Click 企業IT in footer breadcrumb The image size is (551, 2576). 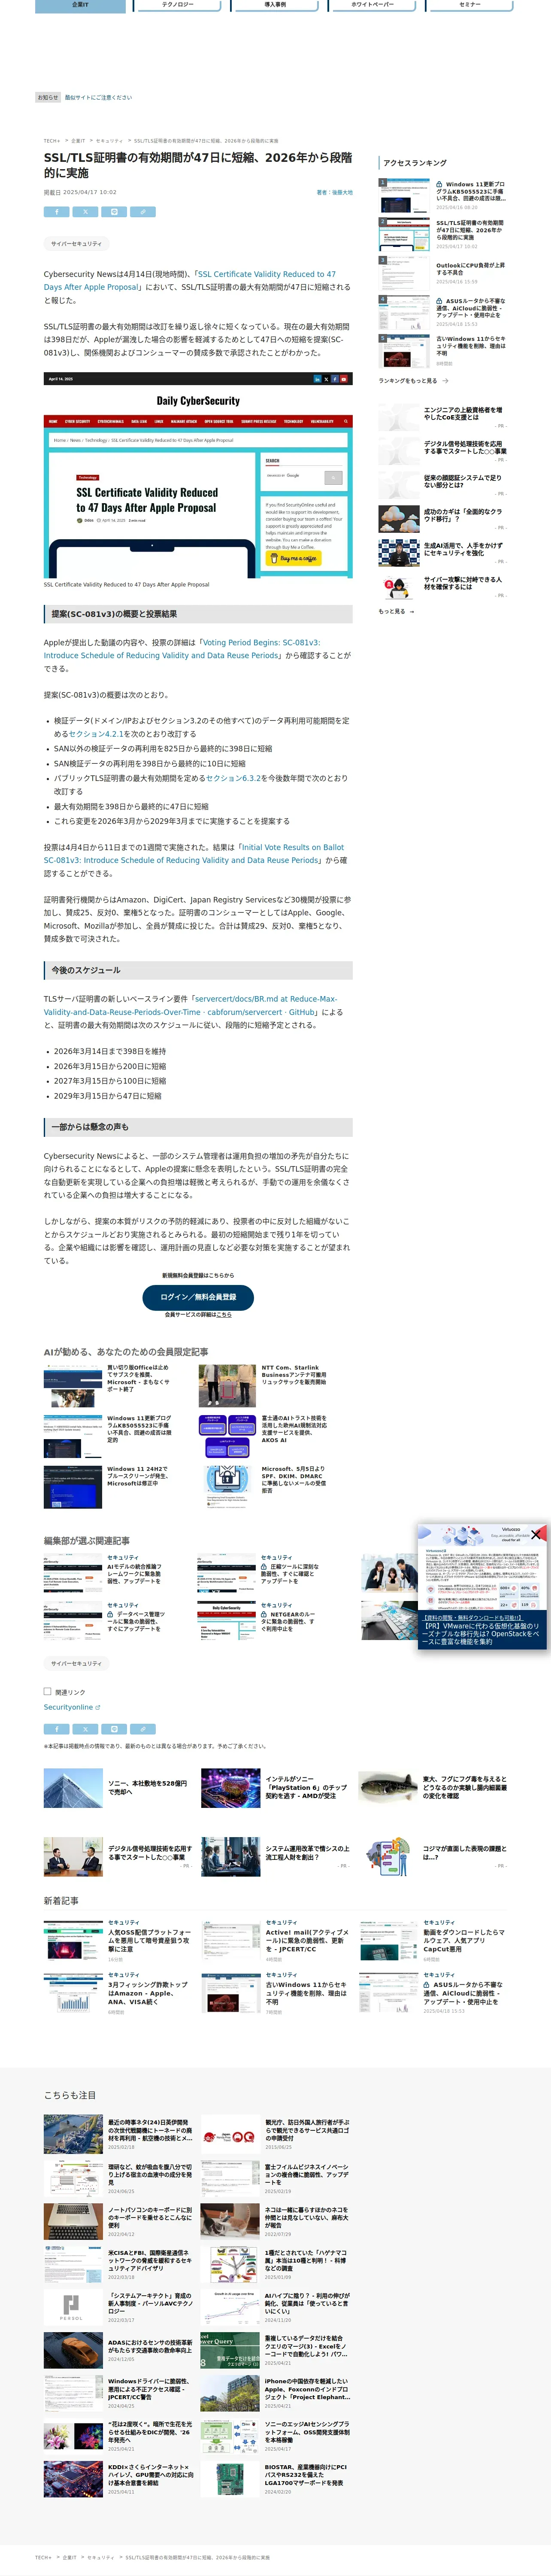[69, 2558]
